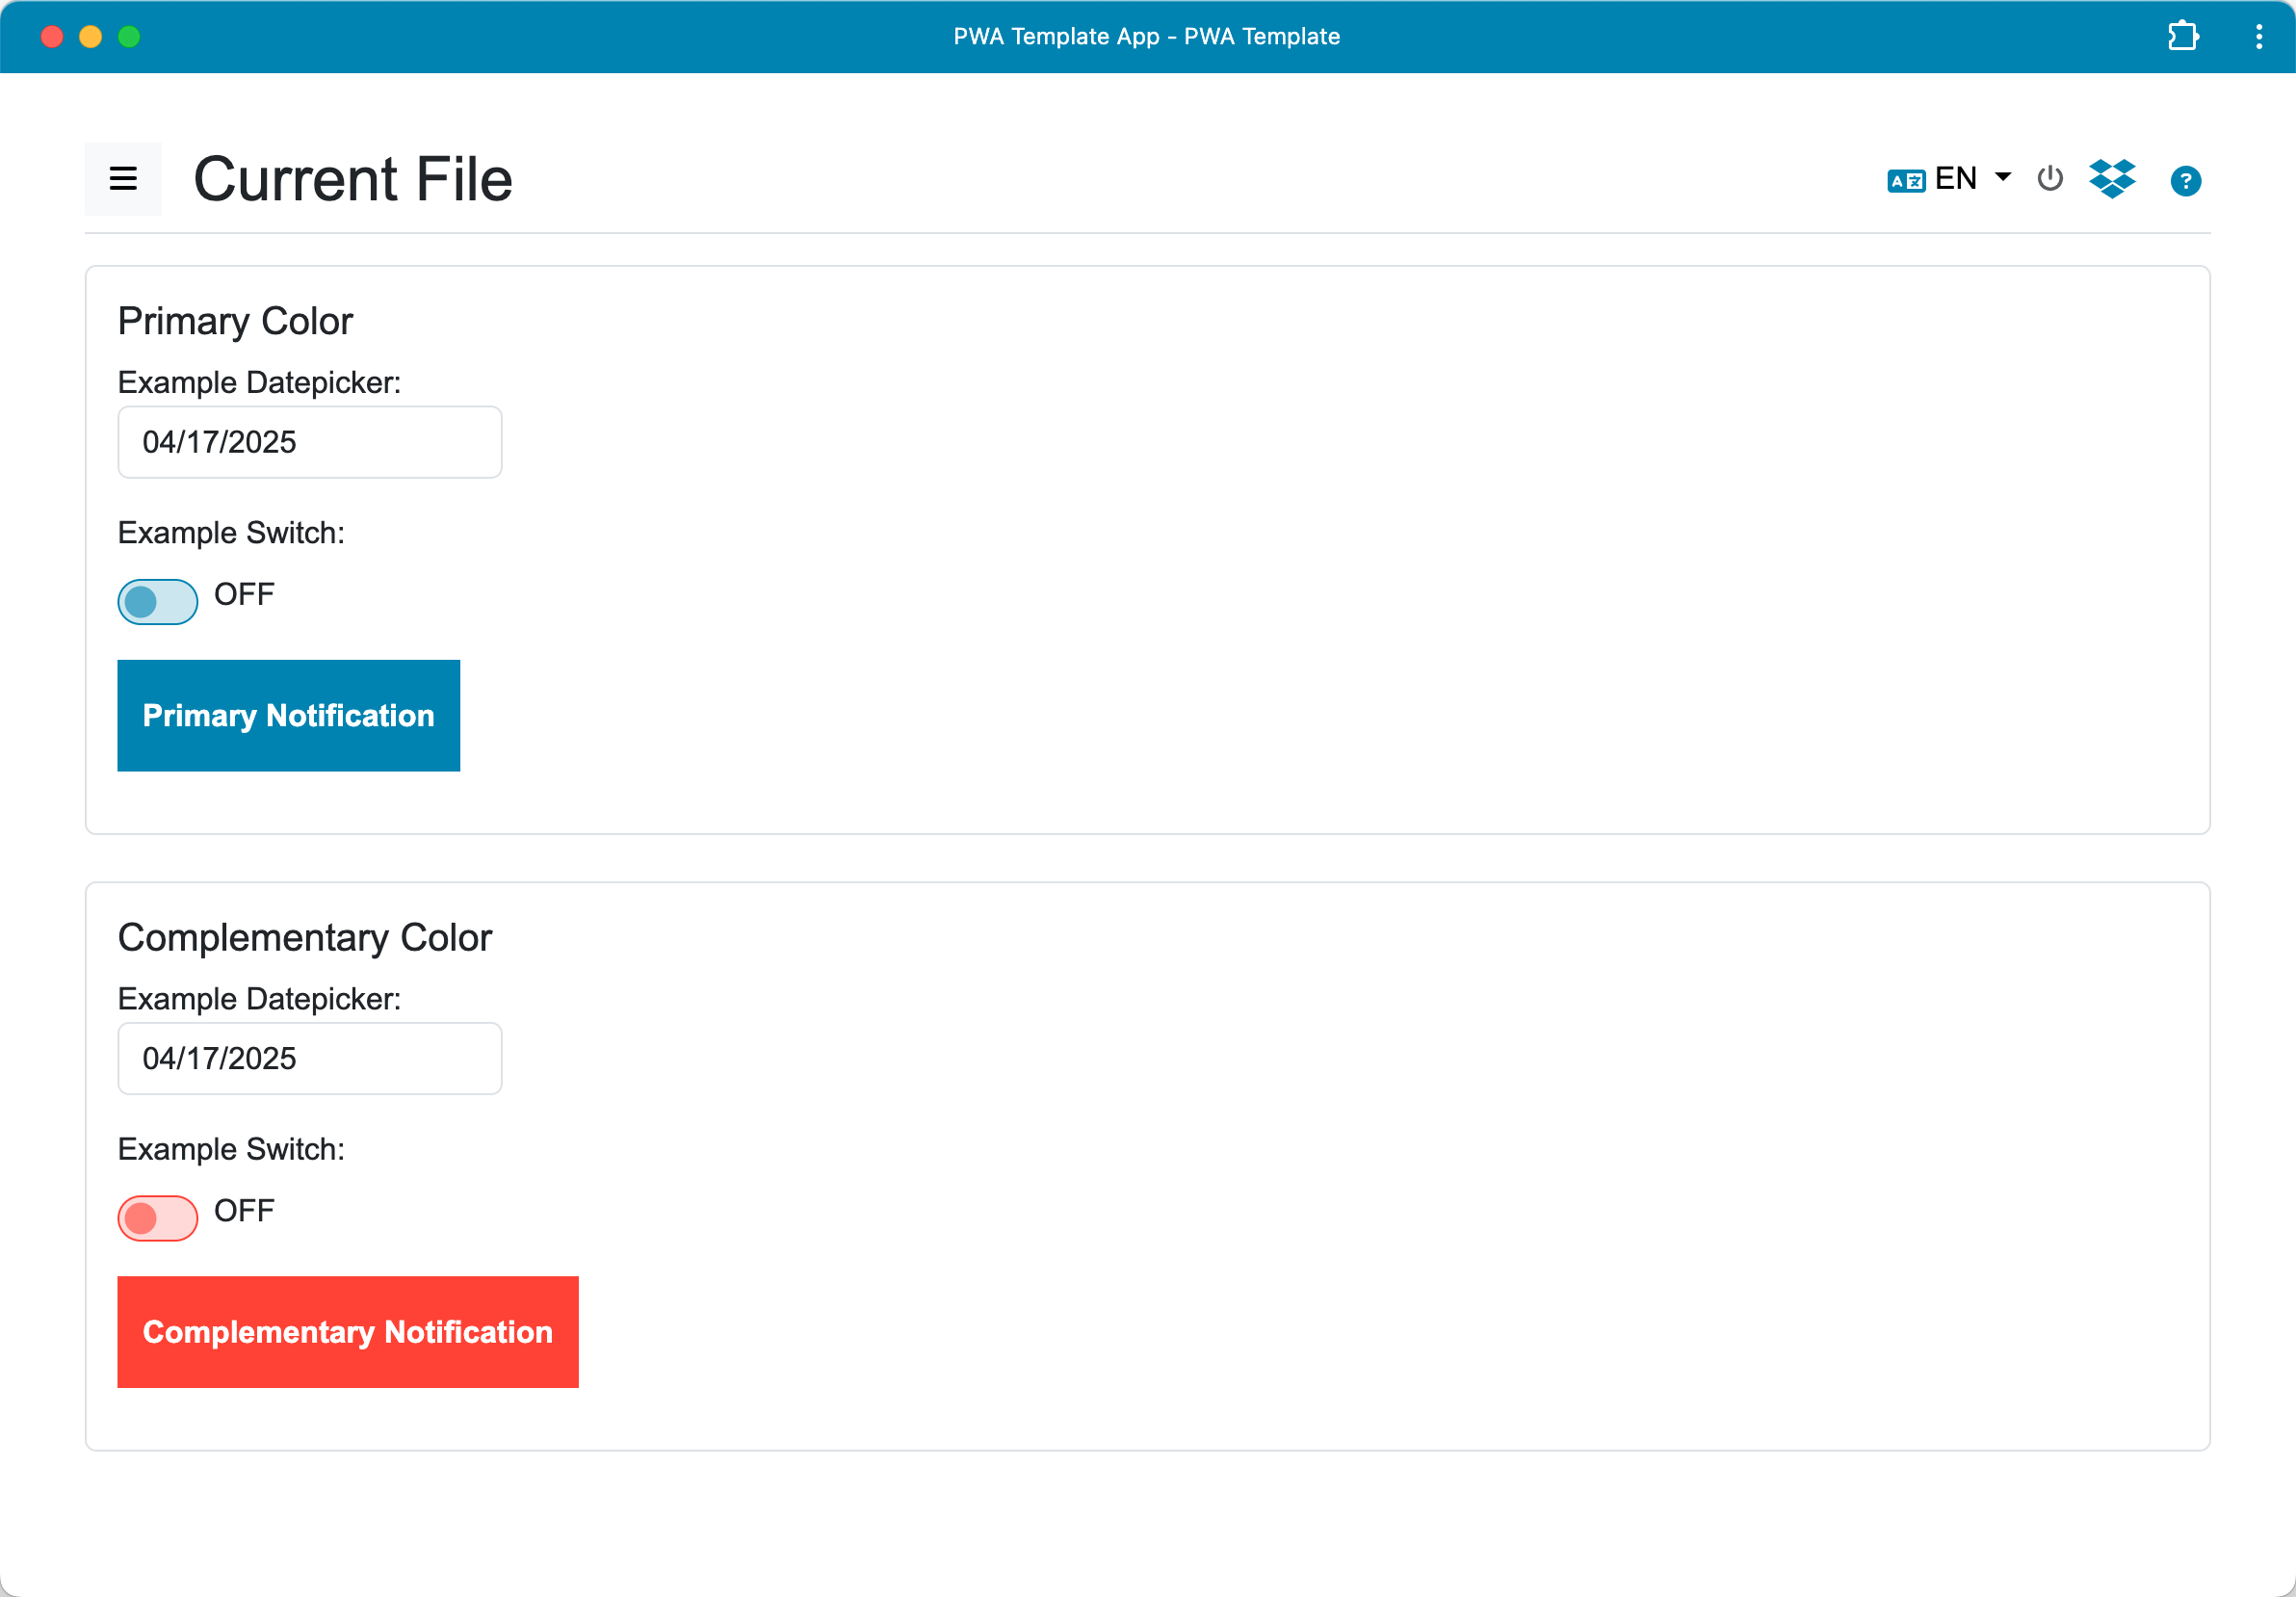Click the language translate icon

coord(1905,181)
